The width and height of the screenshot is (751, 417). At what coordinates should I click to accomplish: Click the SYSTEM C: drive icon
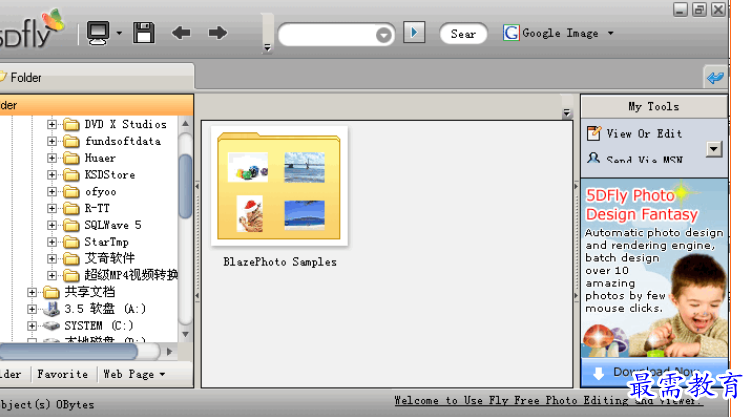coord(51,326)
